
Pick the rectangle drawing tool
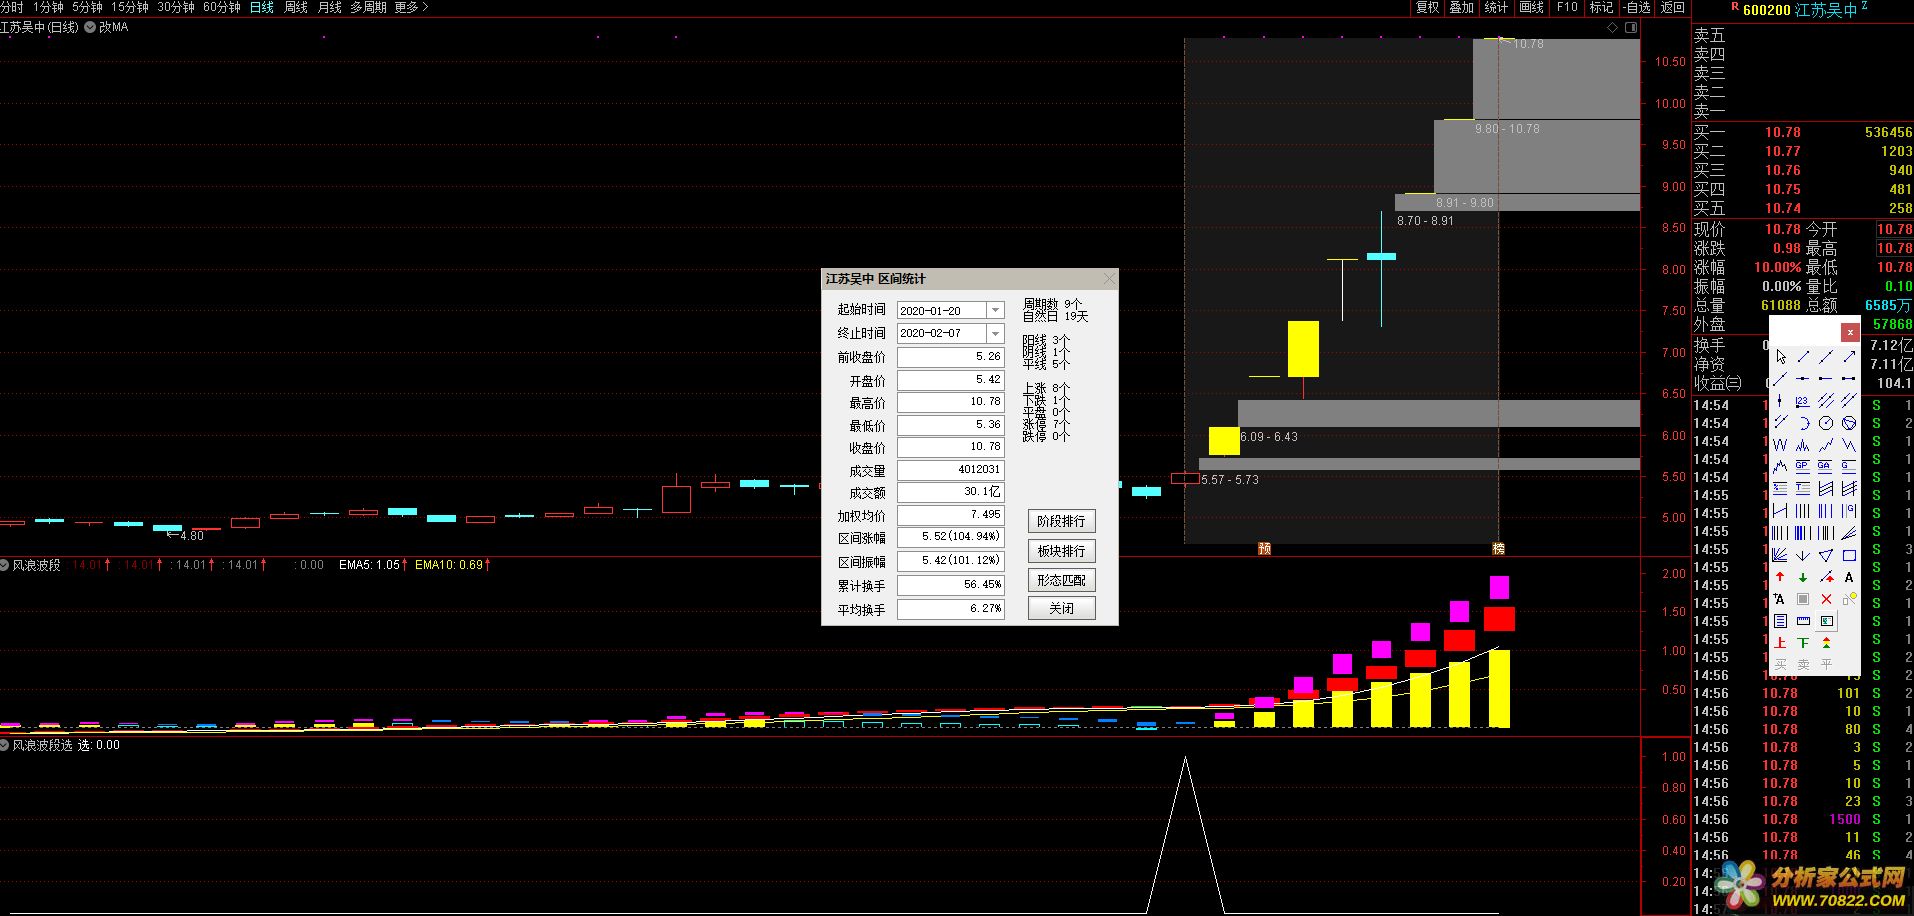(1849, 555)
